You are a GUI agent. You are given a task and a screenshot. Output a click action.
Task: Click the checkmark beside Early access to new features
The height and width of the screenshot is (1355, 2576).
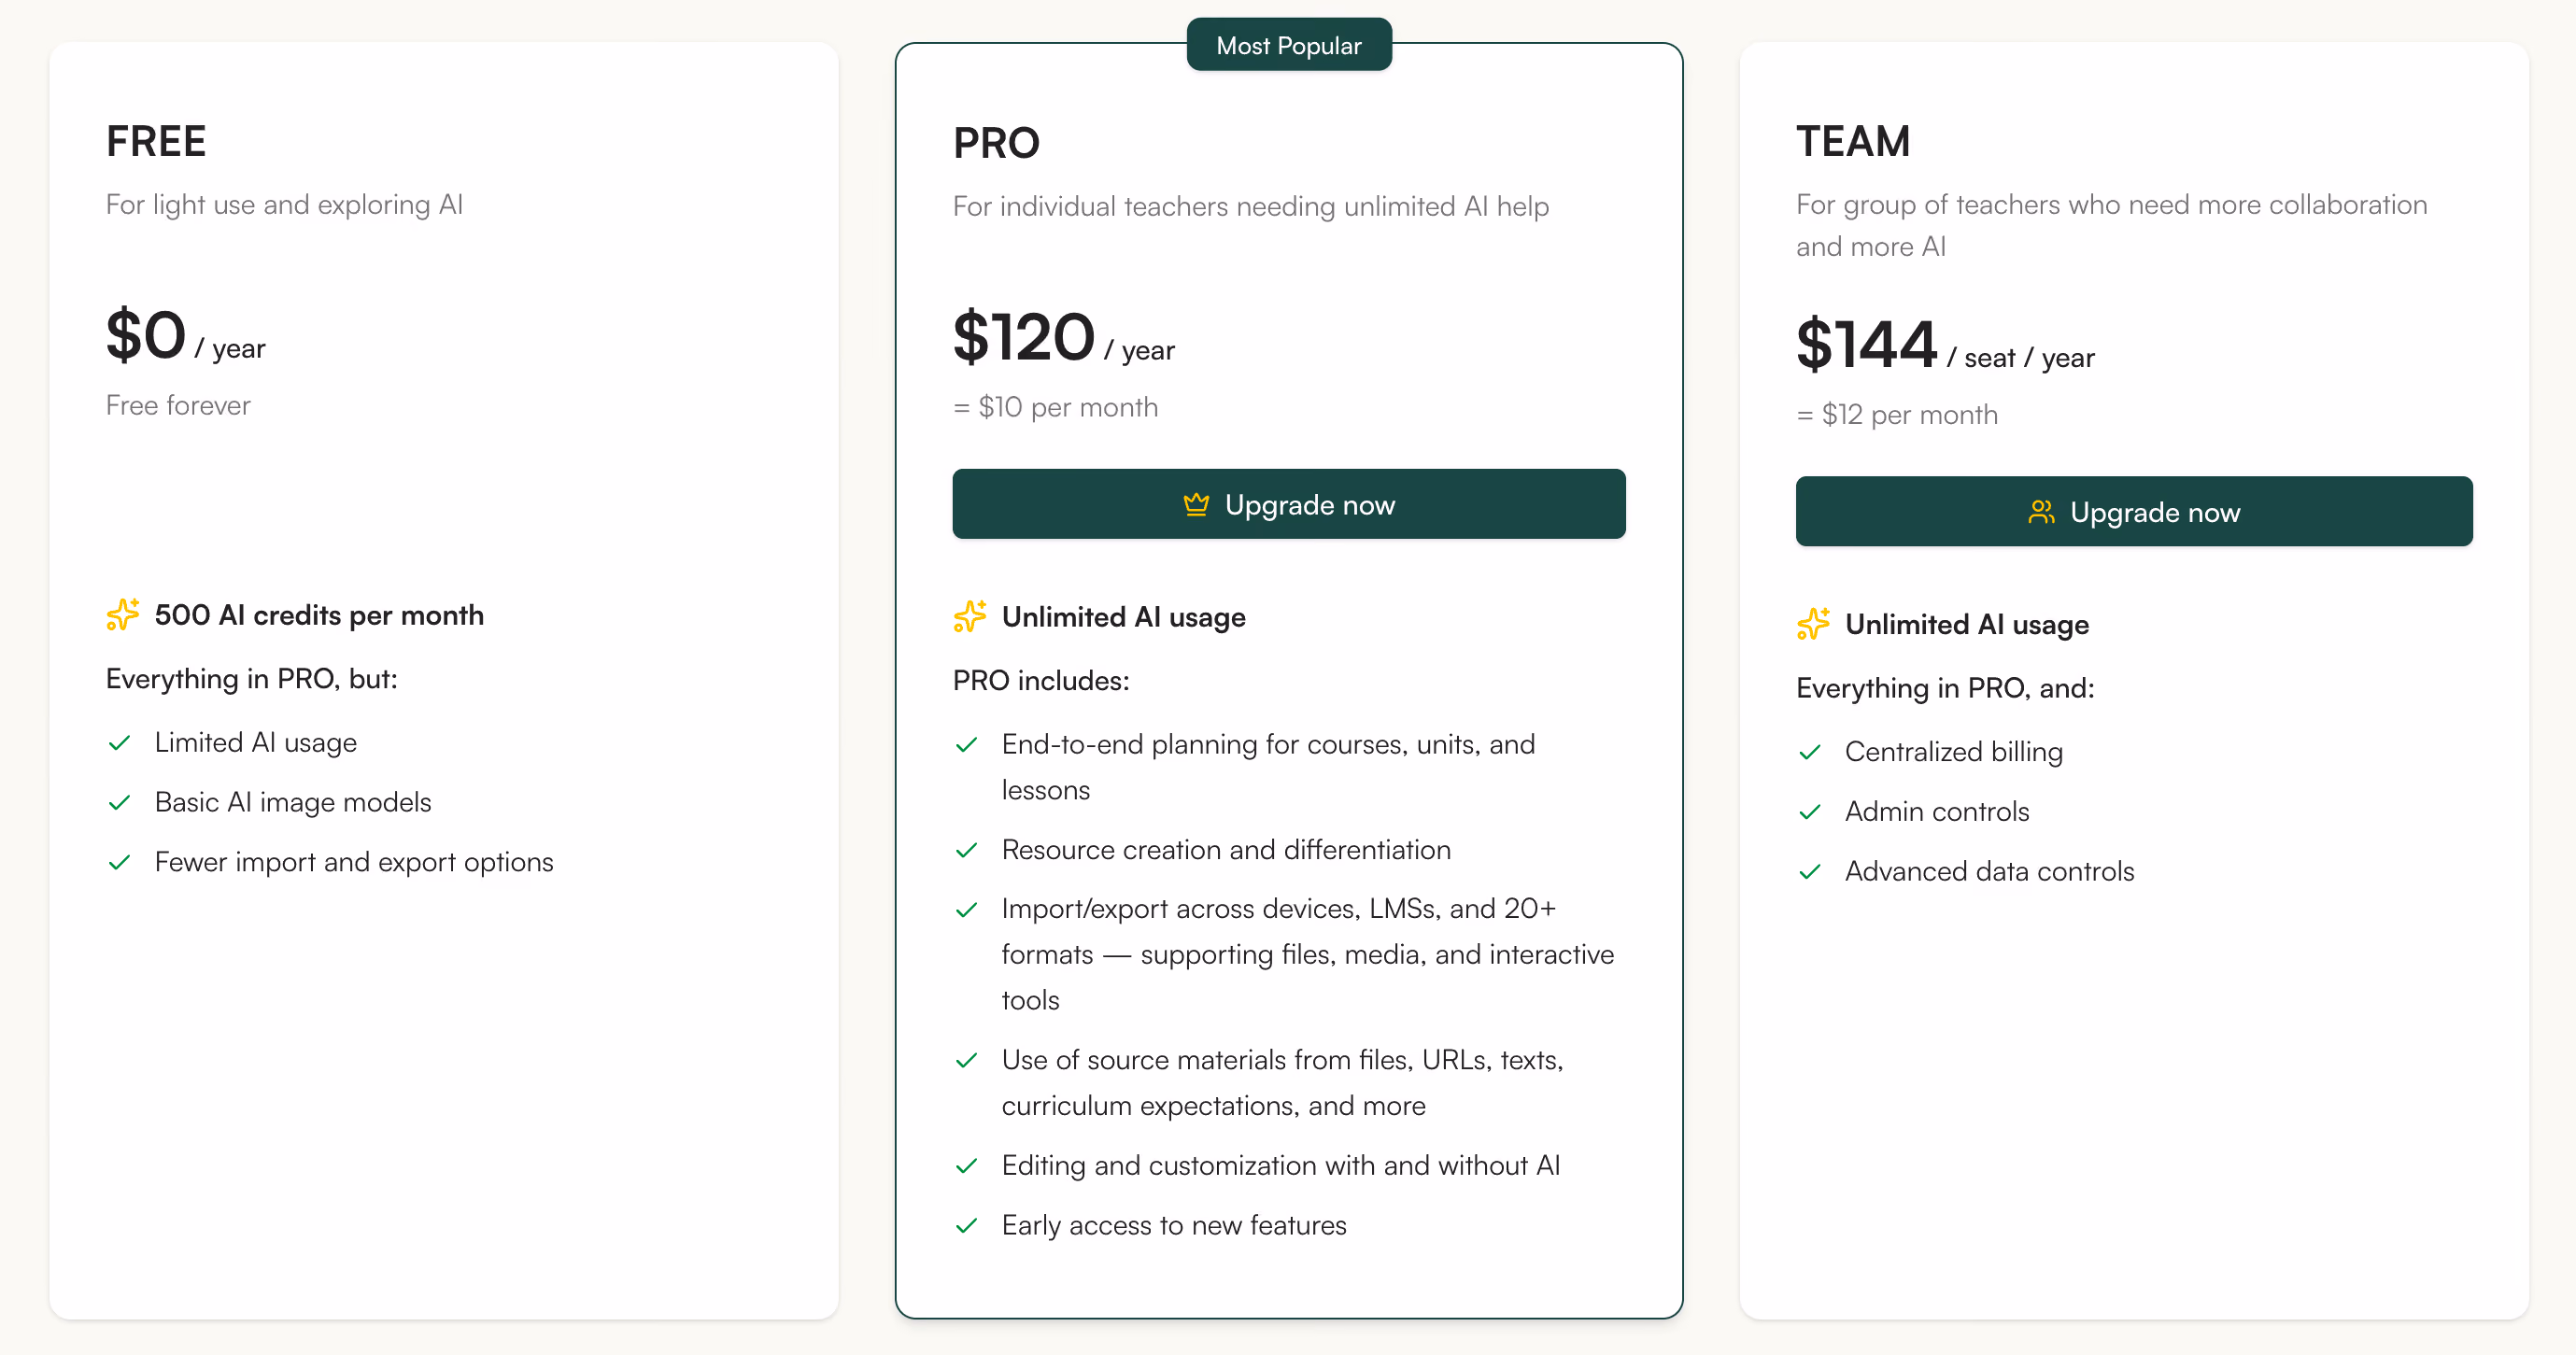(x=966, y=1226)
